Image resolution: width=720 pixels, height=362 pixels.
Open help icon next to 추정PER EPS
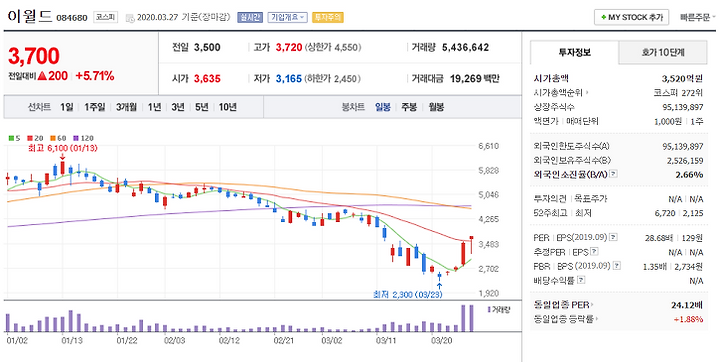click(x=595, y=252)
